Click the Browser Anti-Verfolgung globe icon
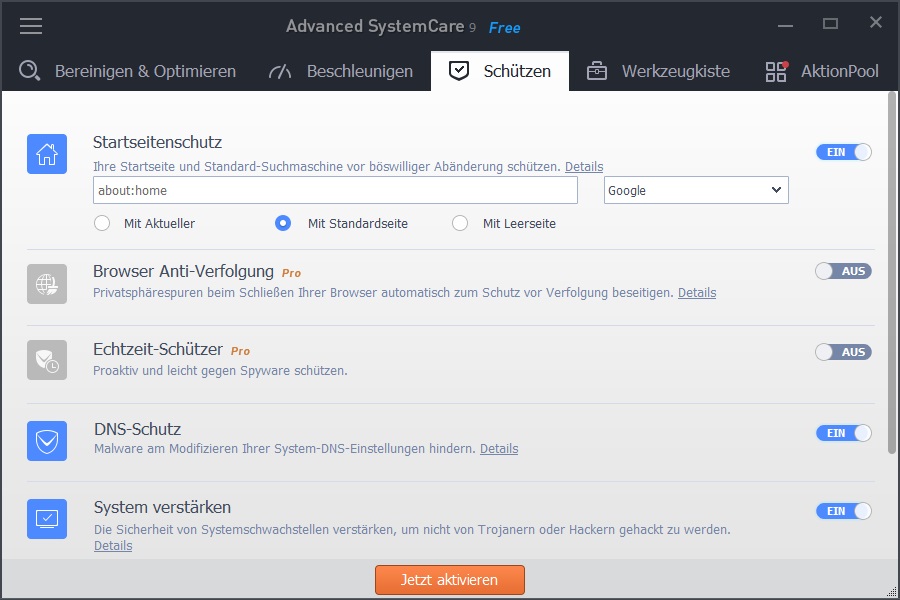Screen dimensions: 900x600 tap(47, 284)
